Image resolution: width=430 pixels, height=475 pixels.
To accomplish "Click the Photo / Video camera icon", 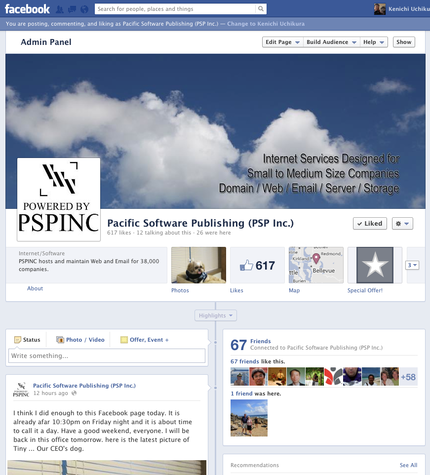I will [60, 340].
